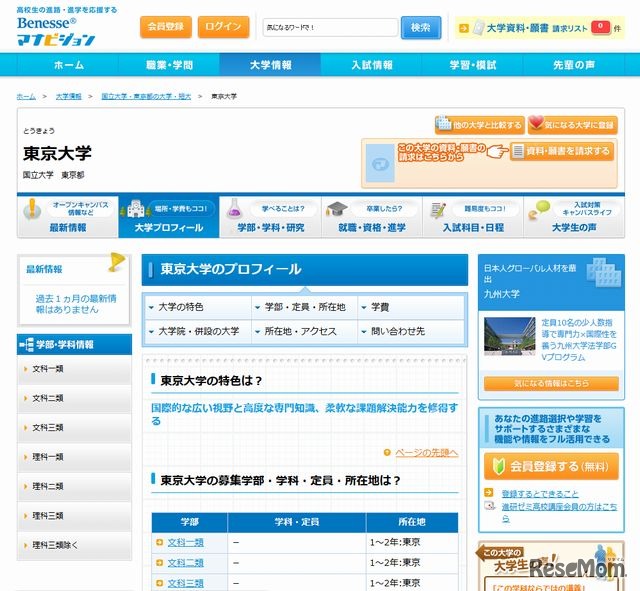Expand 理科三類 in the sidebar list
This screenshot has width=640, height=591.
pos(74,516)
